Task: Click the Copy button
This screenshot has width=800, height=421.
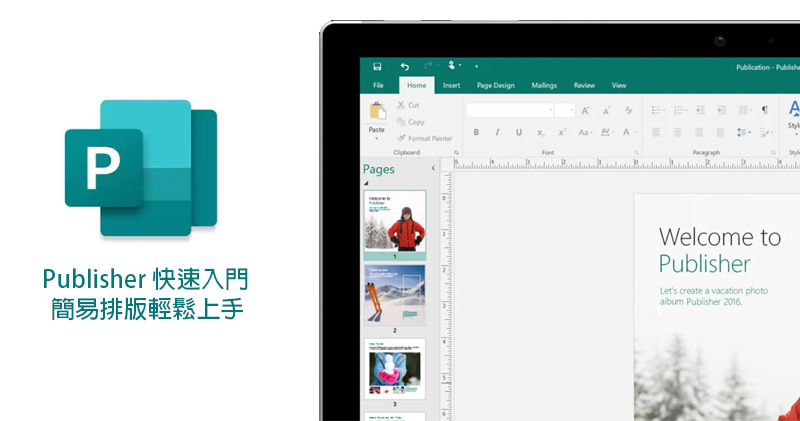Action: tap(411, 122)
